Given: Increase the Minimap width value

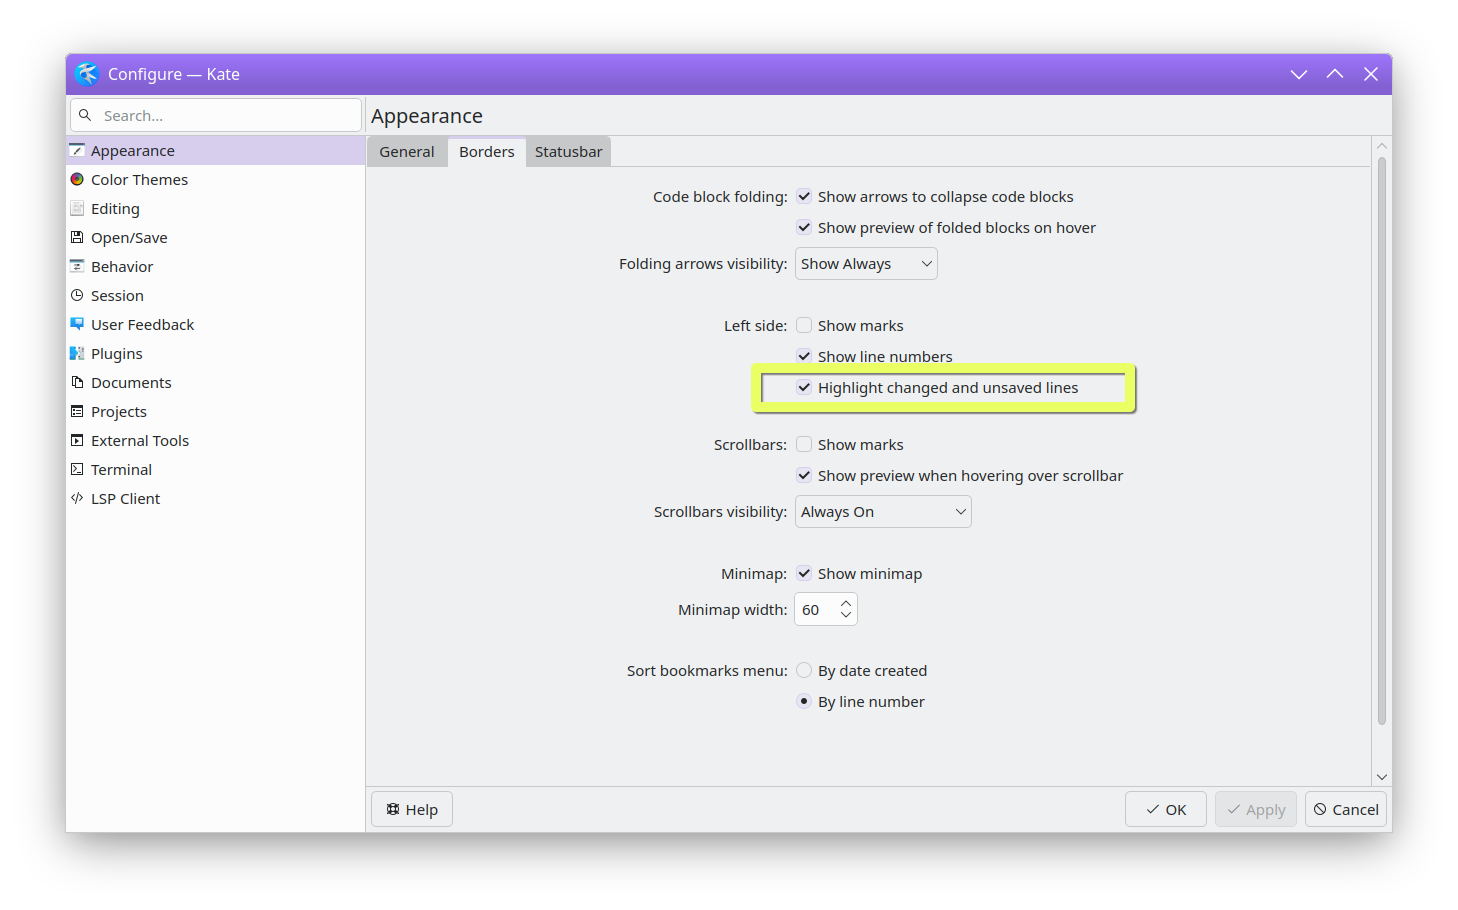Looking at the screenshot, I should tap(846, 603).
